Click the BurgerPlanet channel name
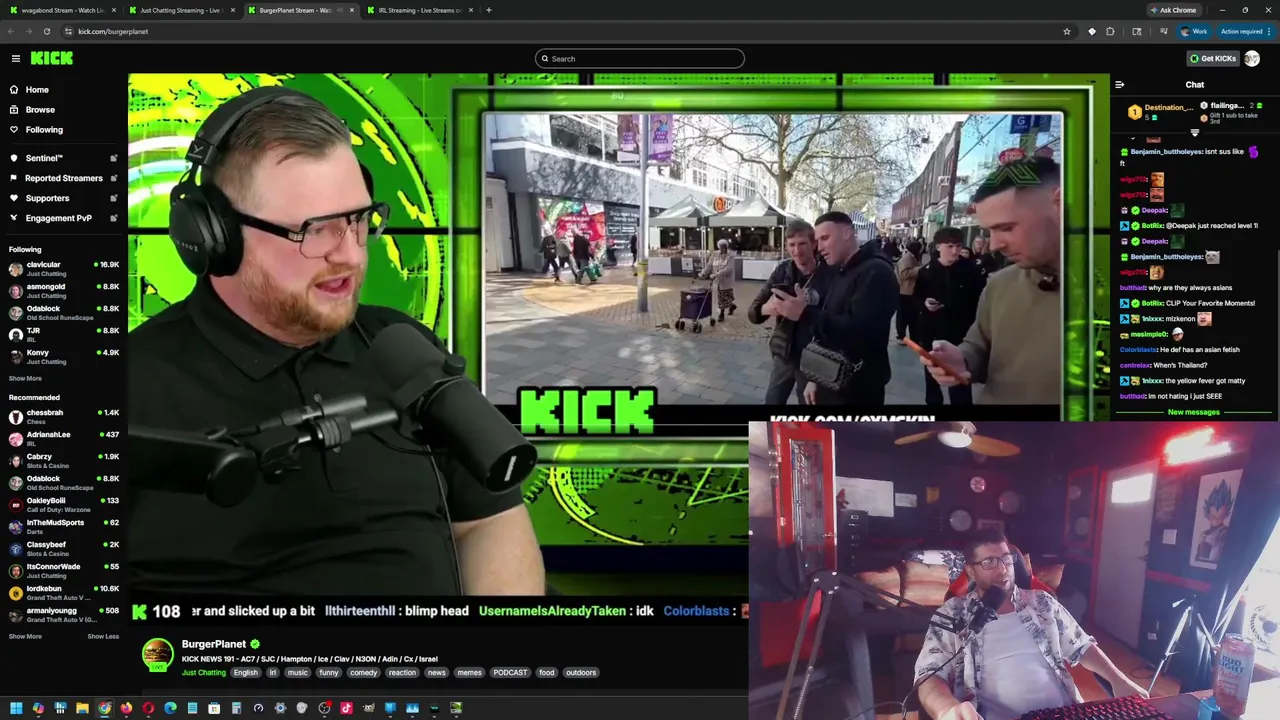 click(x=213, y=645)
